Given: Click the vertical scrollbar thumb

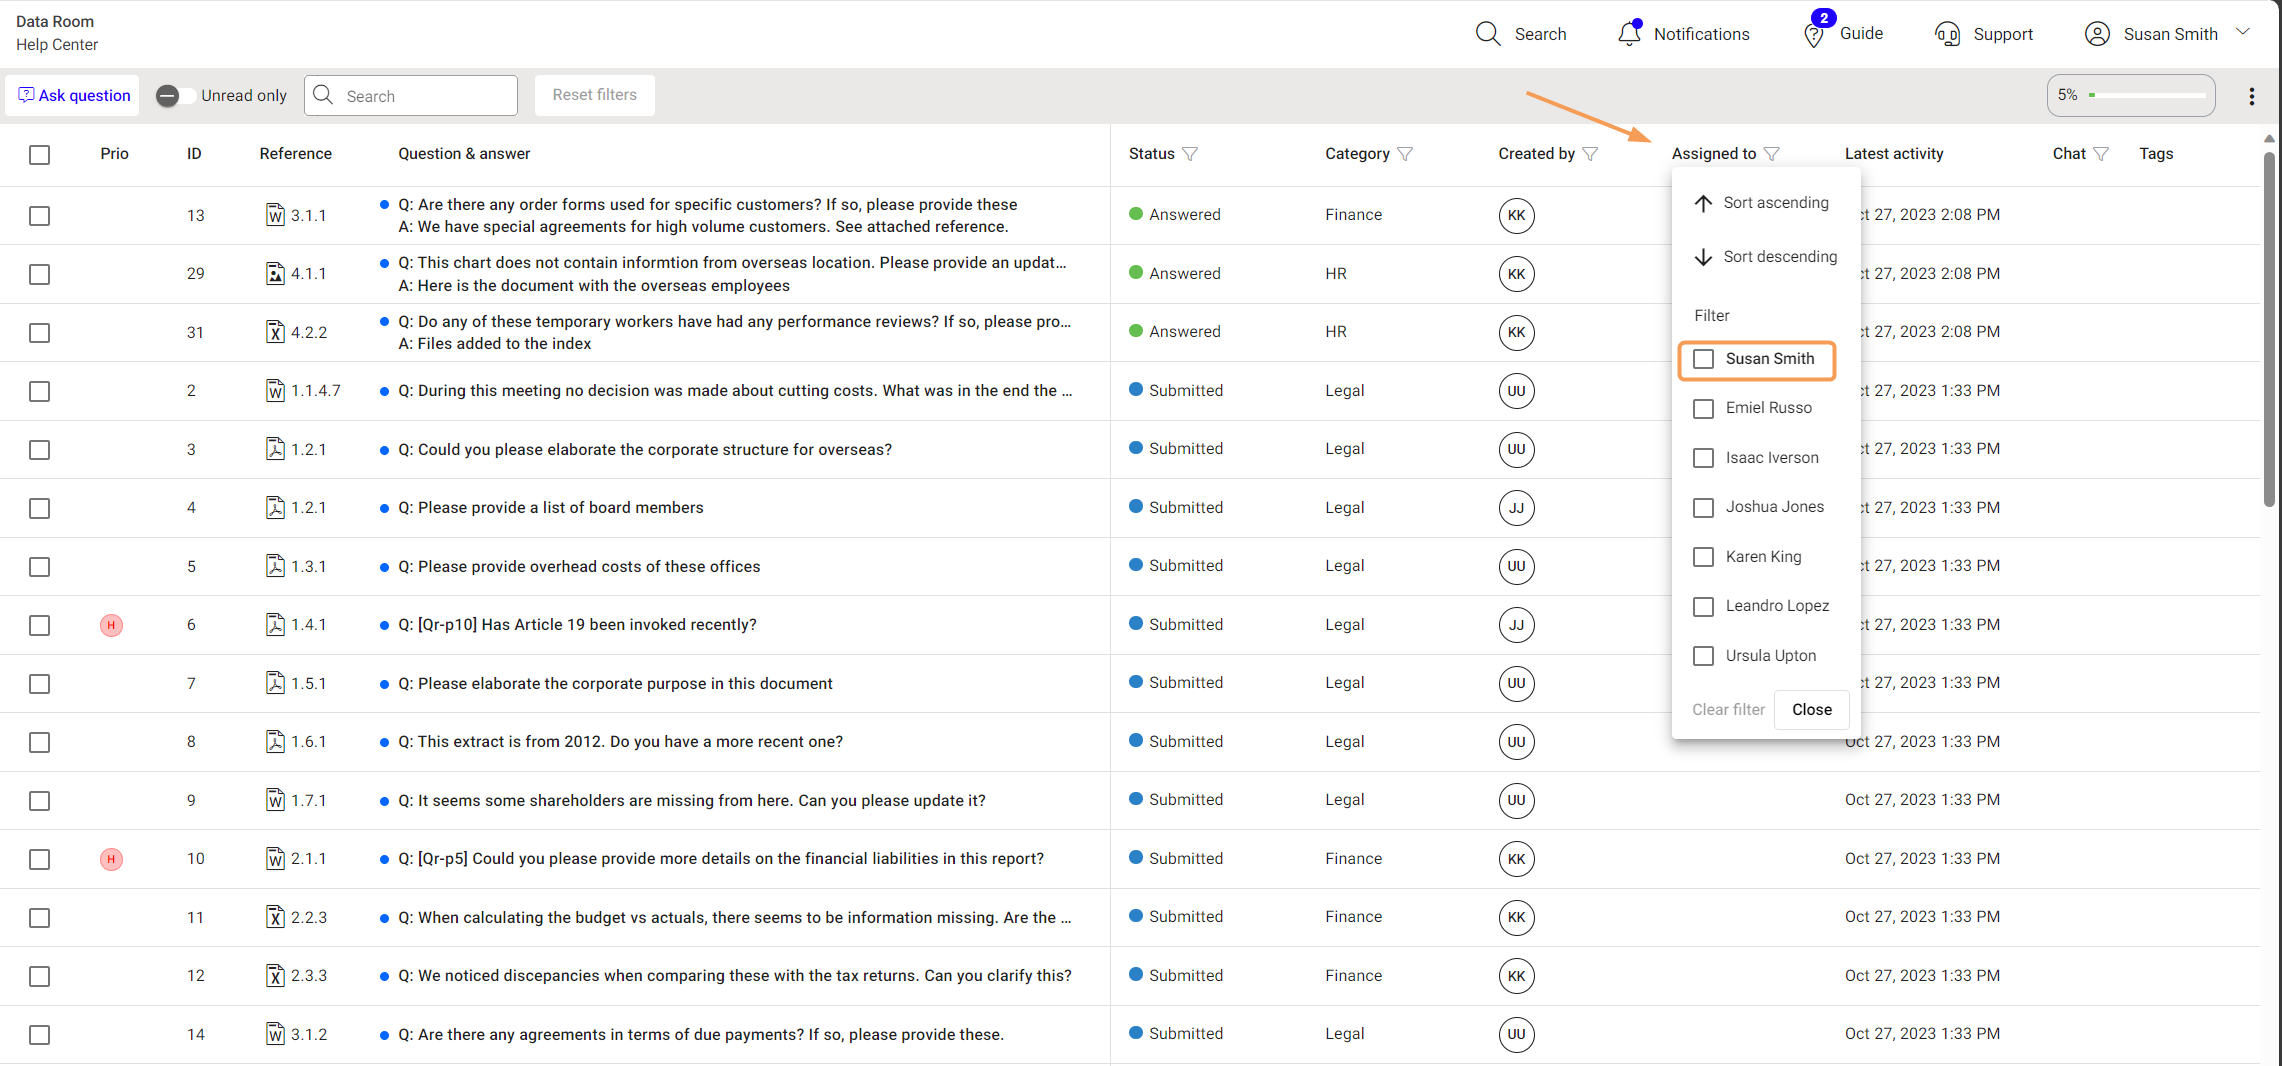Looking at the screenshot, I should 2269,330.
